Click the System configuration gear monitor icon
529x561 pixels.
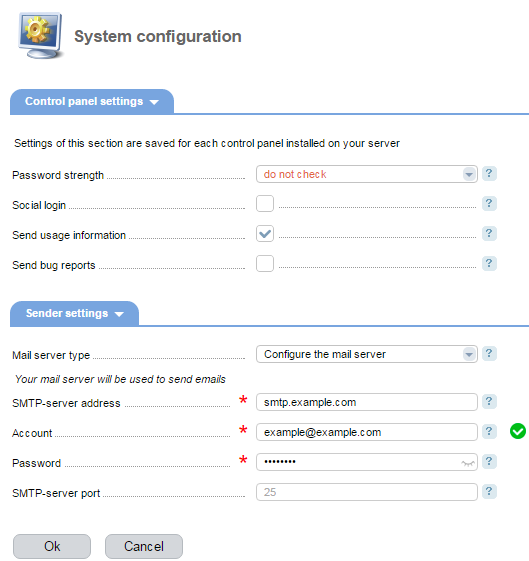click(x=40, y=35)
